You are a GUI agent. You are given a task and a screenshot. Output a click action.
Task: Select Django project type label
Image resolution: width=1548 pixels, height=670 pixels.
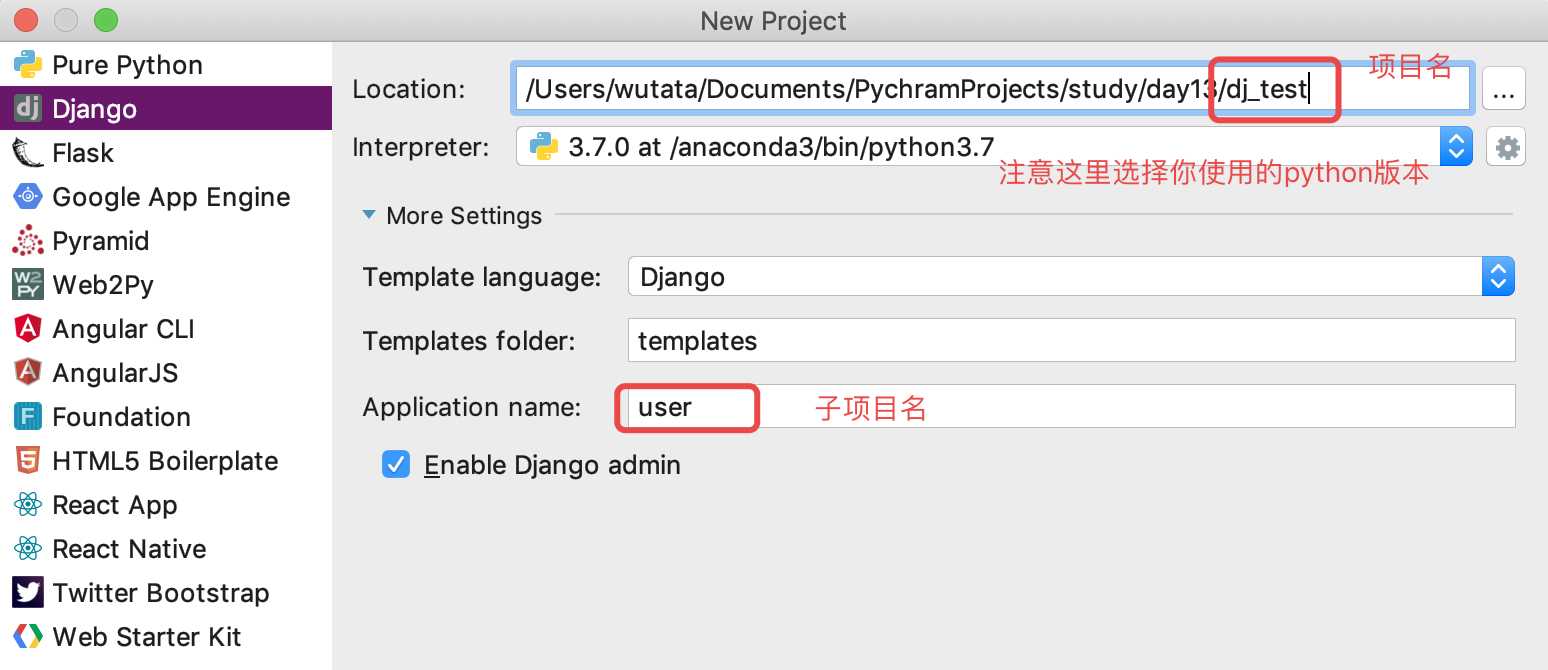click(x=95, y=109)
